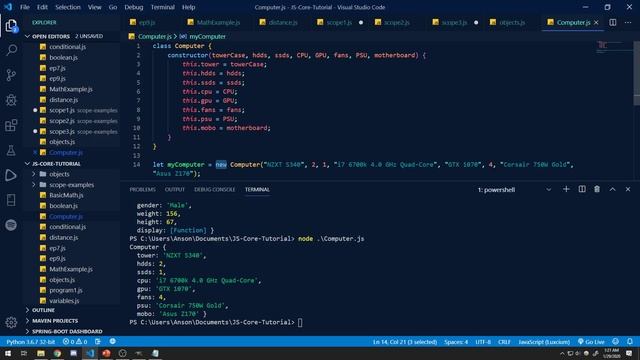Click Python 3.6.7 32-bit interpreter selector
The image size is (640, 360).
pyautogui.click(x=31, y=342)
